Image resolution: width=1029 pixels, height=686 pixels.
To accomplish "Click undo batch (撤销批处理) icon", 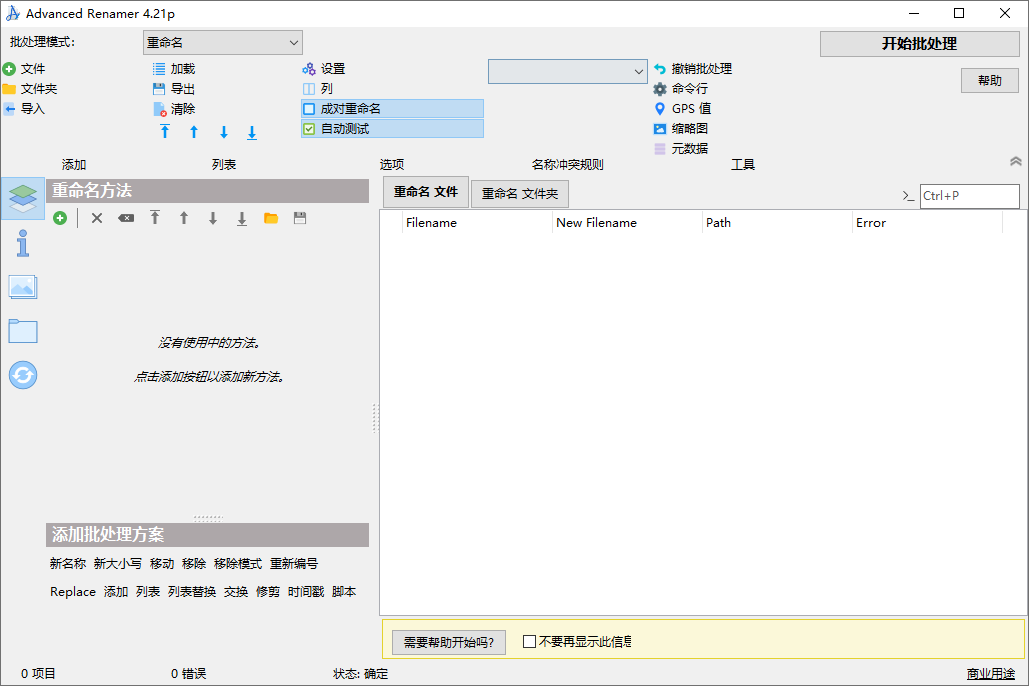I will click(x=660, y=69).
